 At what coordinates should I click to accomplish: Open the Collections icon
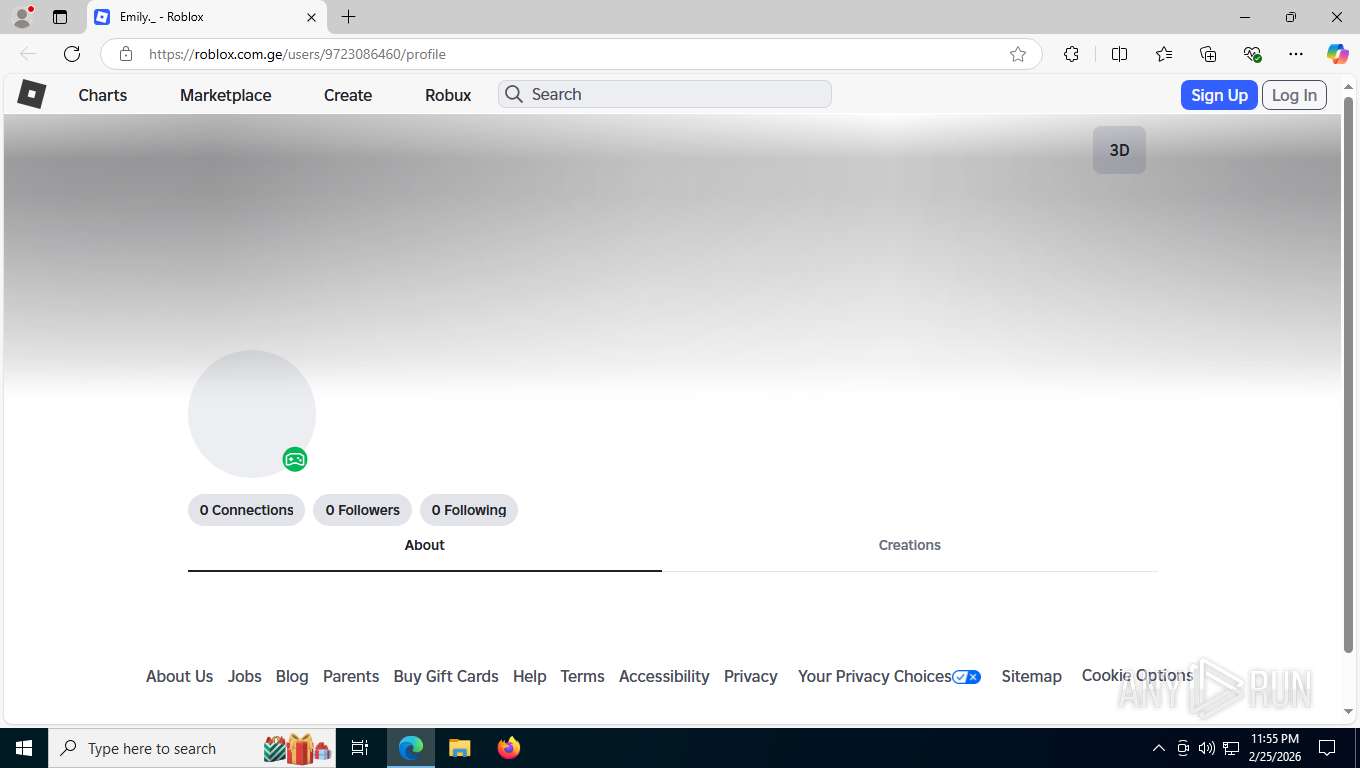tap(1208, 54)
